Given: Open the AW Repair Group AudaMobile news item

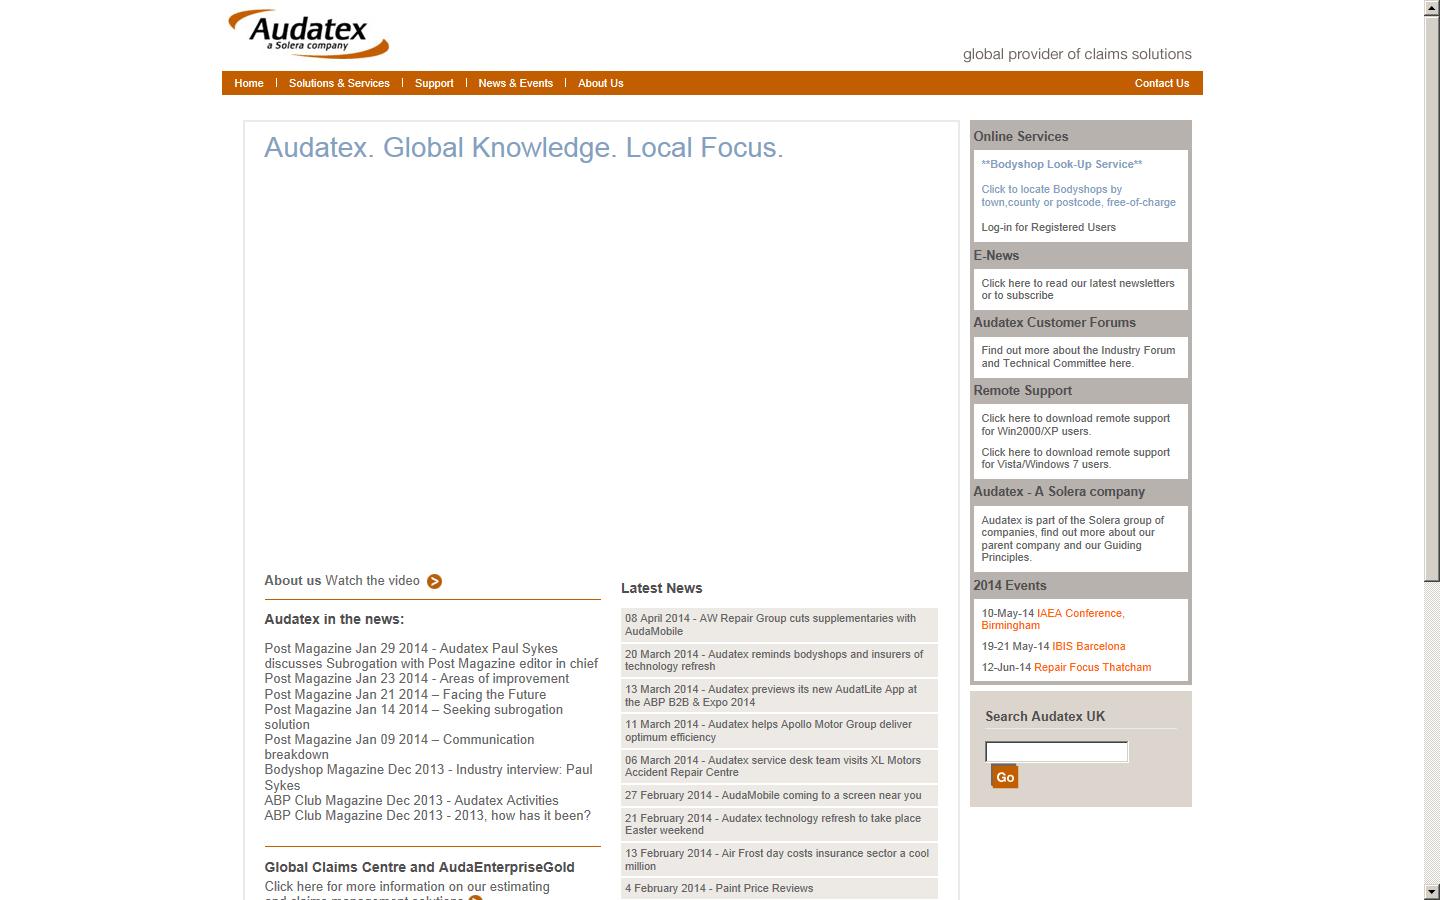Looking at the screenshot, I should coord(779,625).
